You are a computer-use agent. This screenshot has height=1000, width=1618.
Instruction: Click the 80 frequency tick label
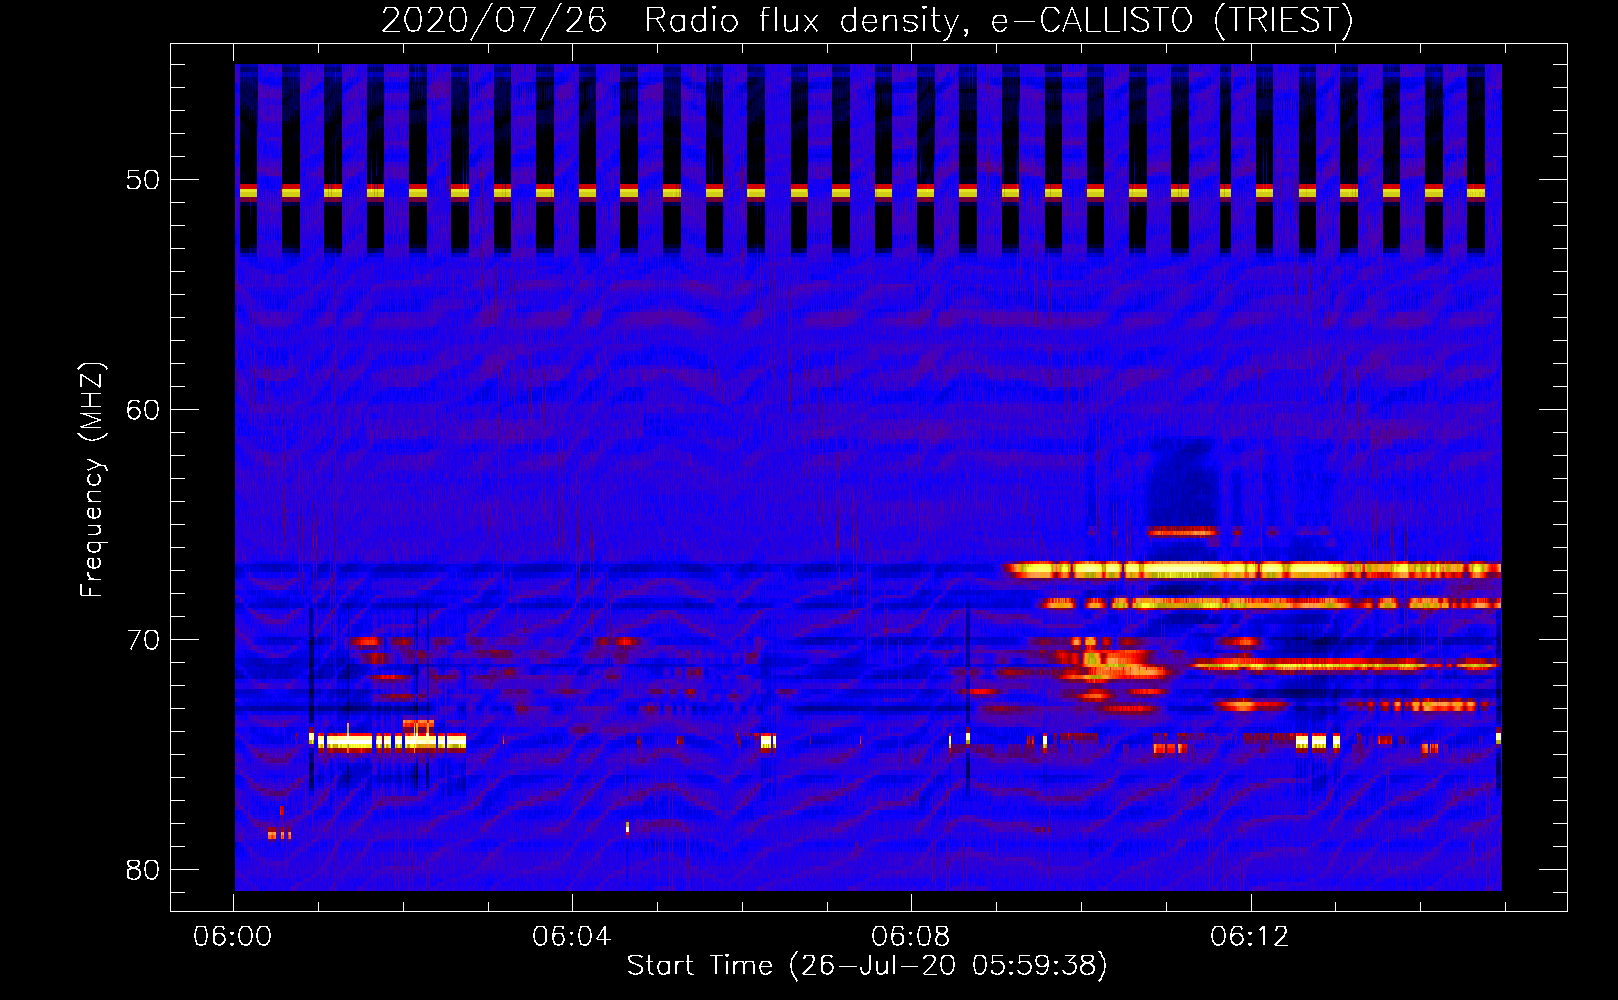pos(143,870)
